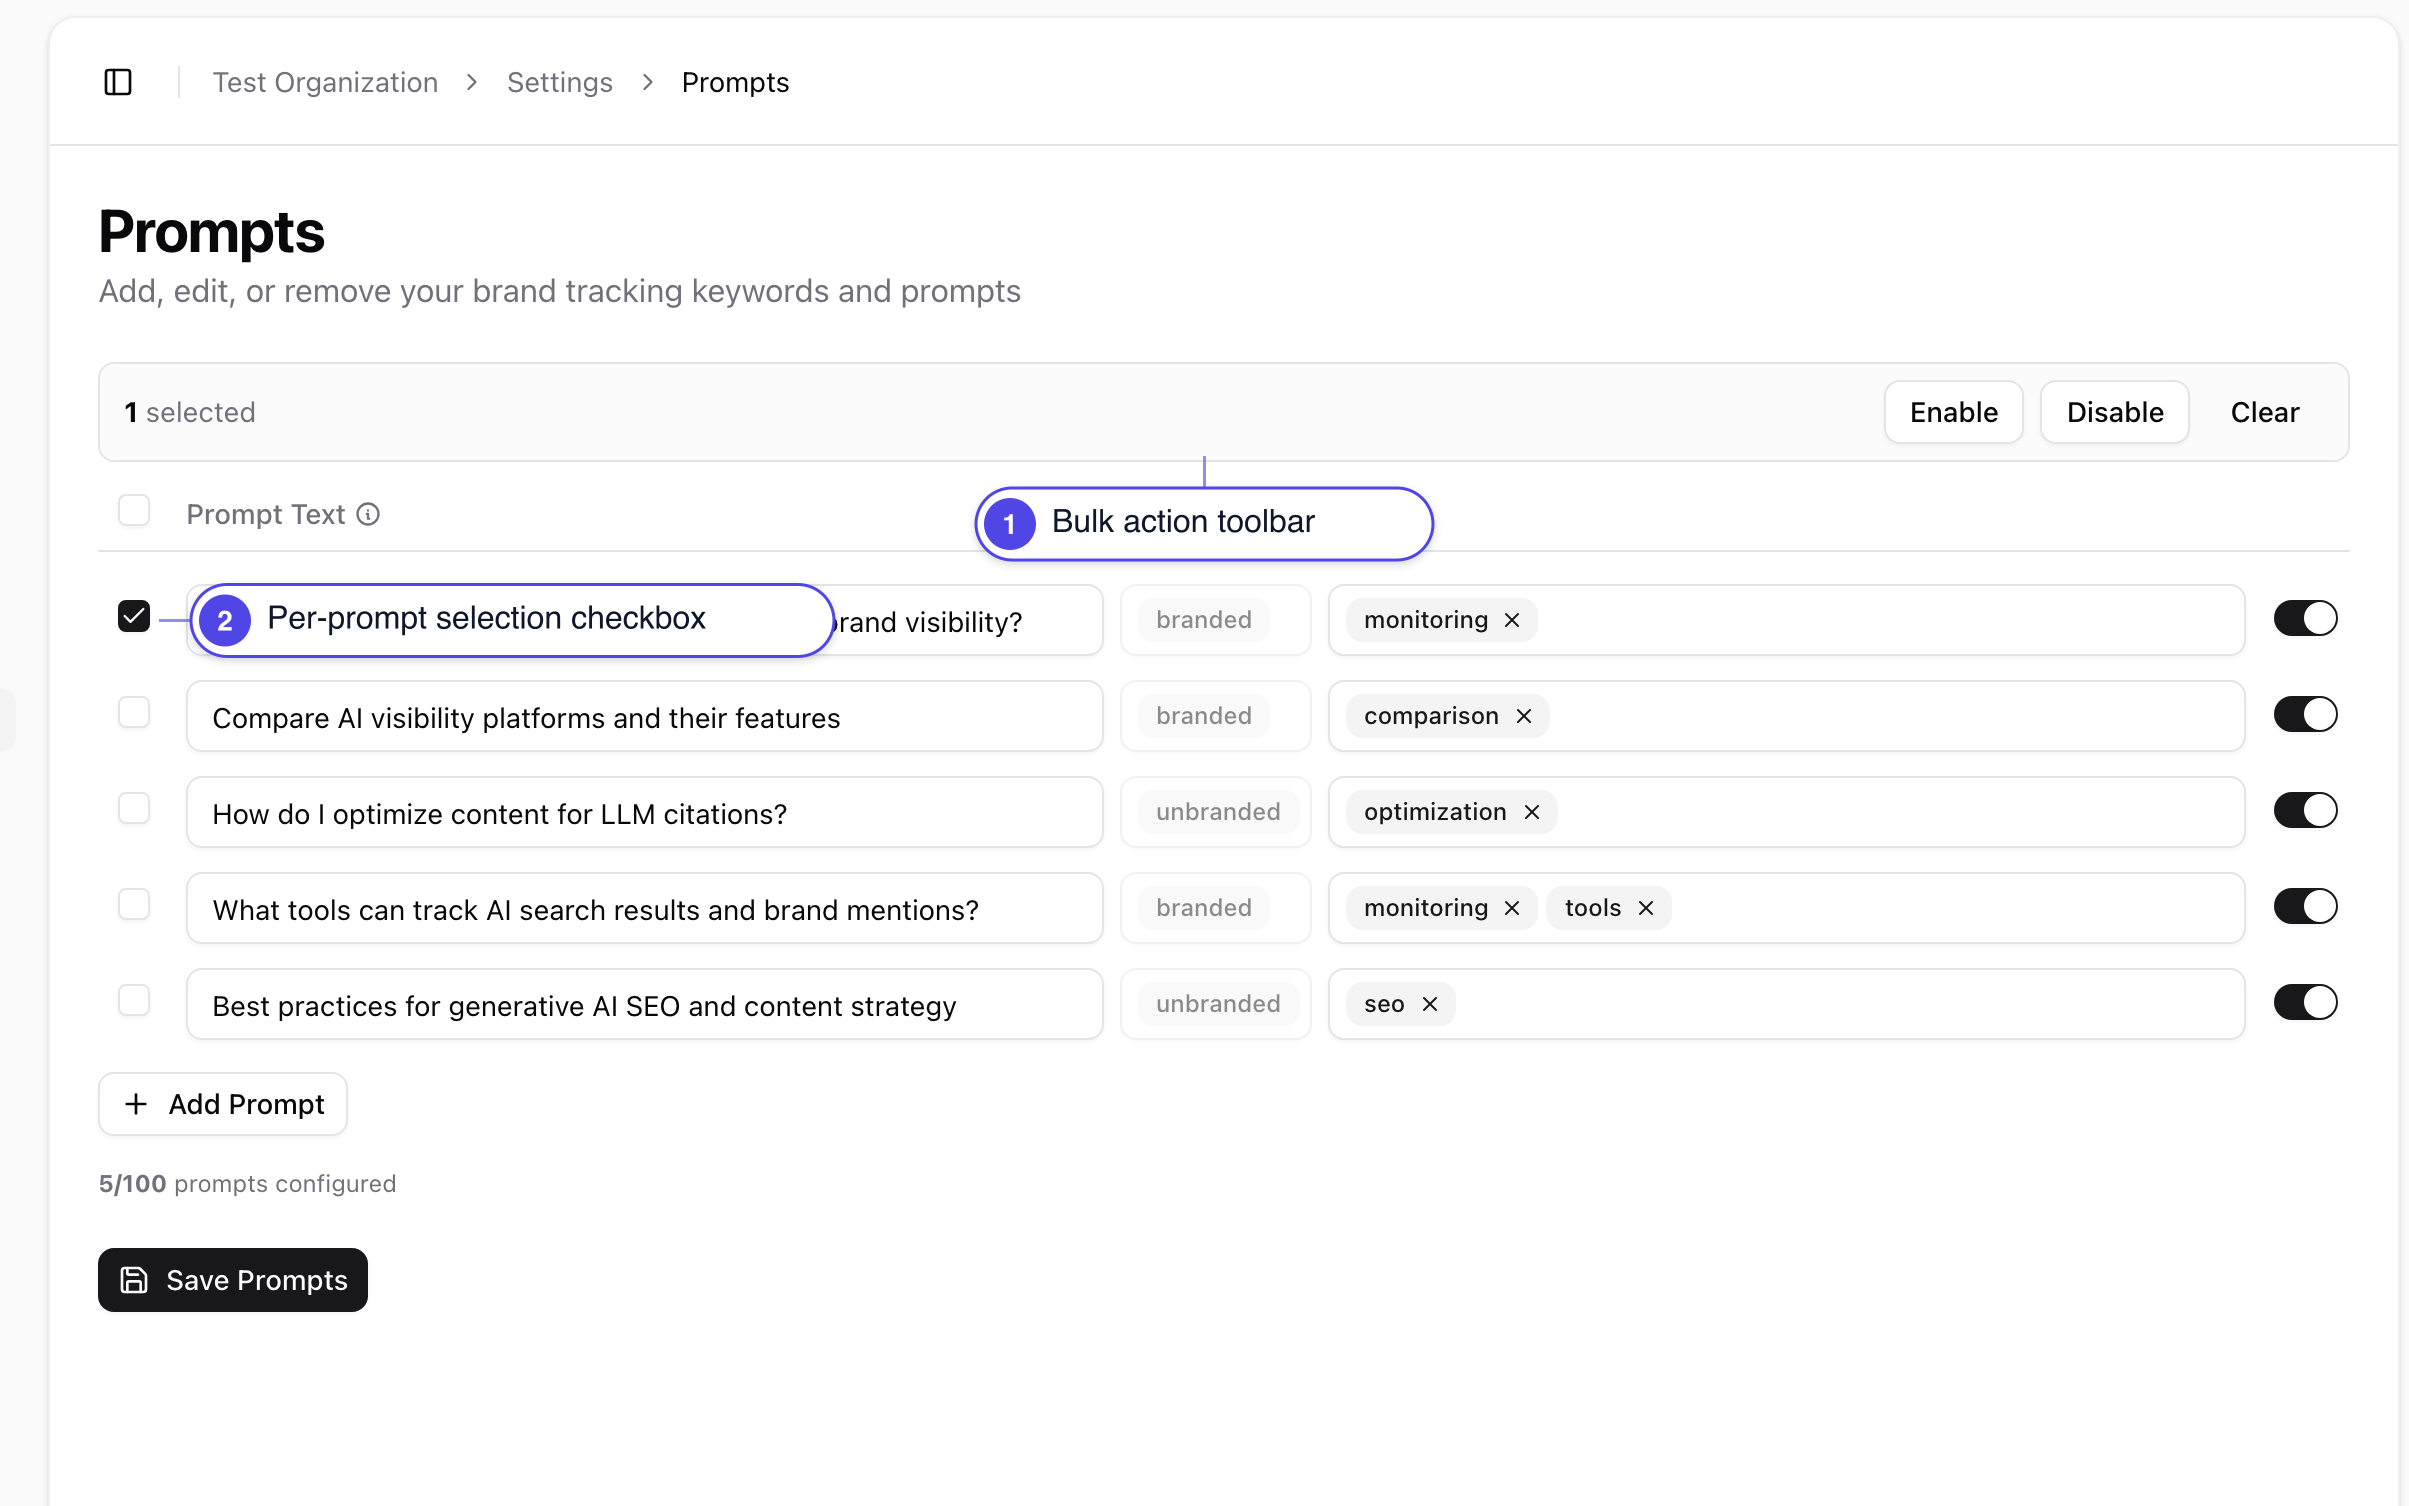The width and height of the screenshot is (2409, 1506).
Task: Click unbranded badge in the seo row
Action: [x=1218, y=1004]
